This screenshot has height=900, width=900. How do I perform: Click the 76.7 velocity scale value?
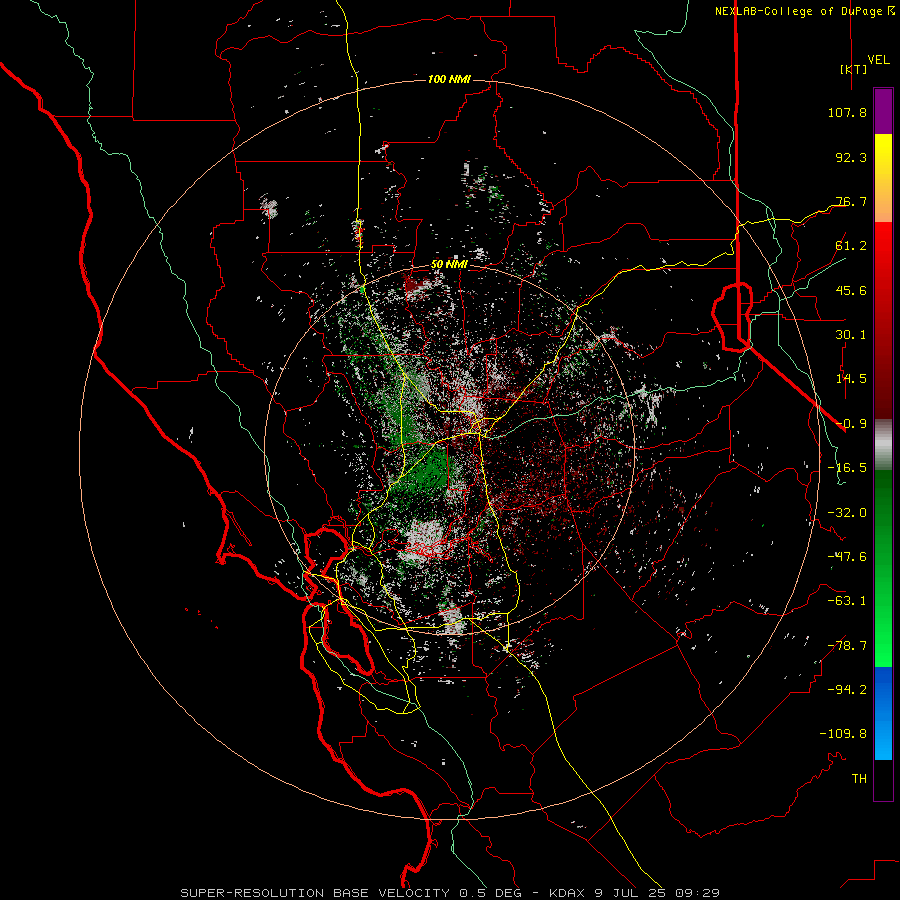tap(851, 201)
